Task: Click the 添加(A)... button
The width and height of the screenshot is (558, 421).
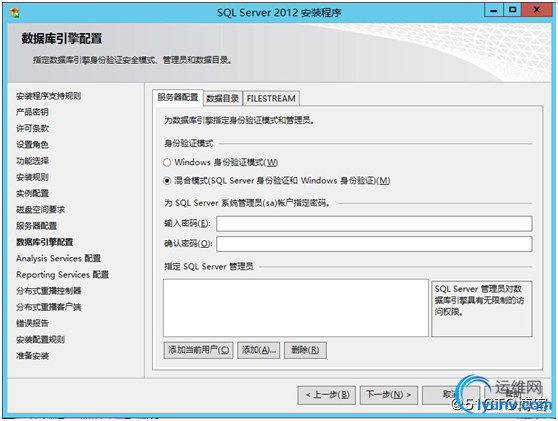Action: click(259, 350)
